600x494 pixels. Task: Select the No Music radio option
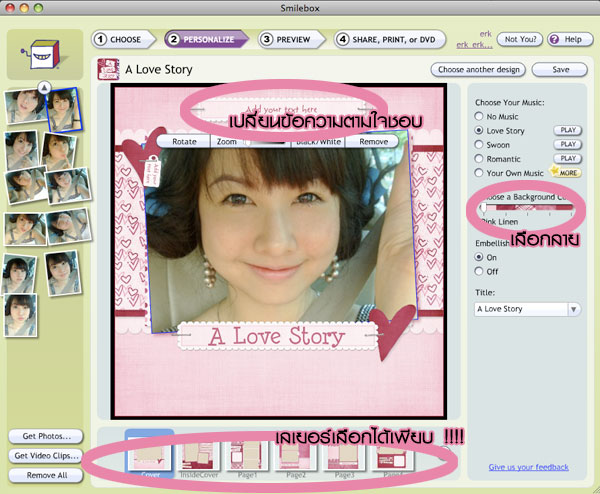pyautogui.click(x=480, y=116)
